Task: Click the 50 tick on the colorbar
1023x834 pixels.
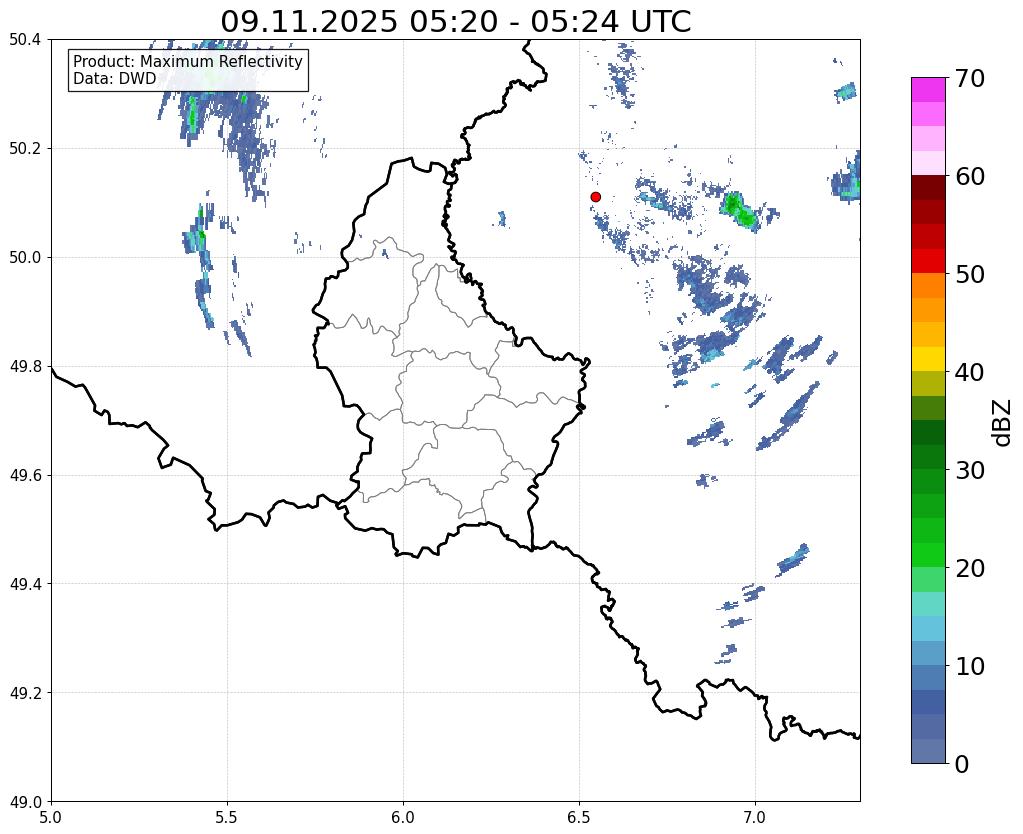Action: pyautogui.click(x=970, y=274)
